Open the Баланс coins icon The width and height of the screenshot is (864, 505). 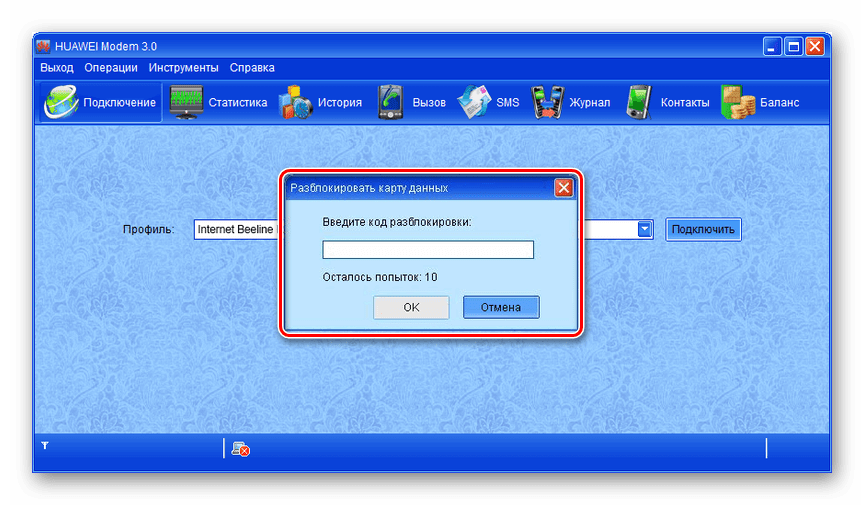coord(737,102)
